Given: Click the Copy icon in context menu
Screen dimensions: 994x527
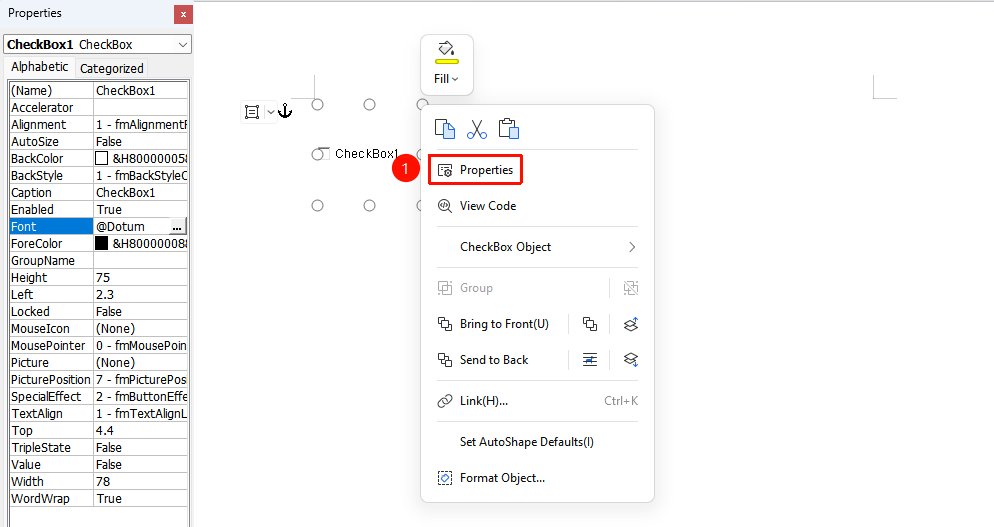Looking at the screenshot, I should coord(444,129).
